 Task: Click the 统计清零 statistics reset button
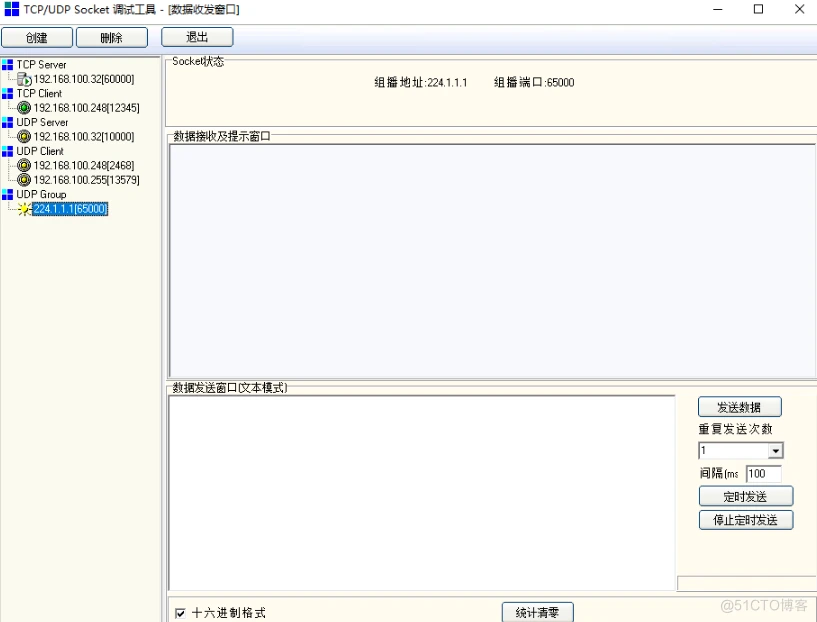pyautogui.click(x=537, y=612)
